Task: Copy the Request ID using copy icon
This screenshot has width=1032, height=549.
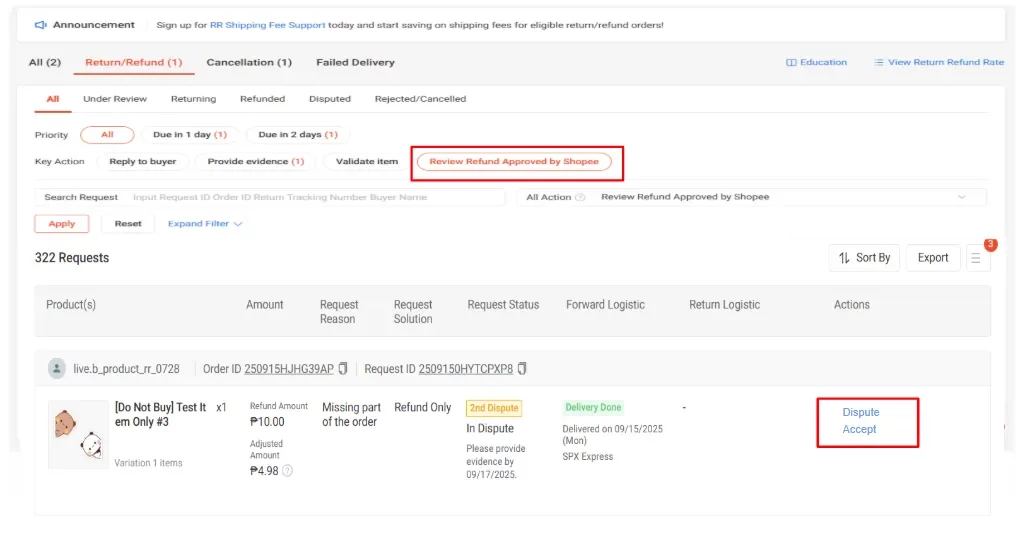Action: click(x=522, y=369)
